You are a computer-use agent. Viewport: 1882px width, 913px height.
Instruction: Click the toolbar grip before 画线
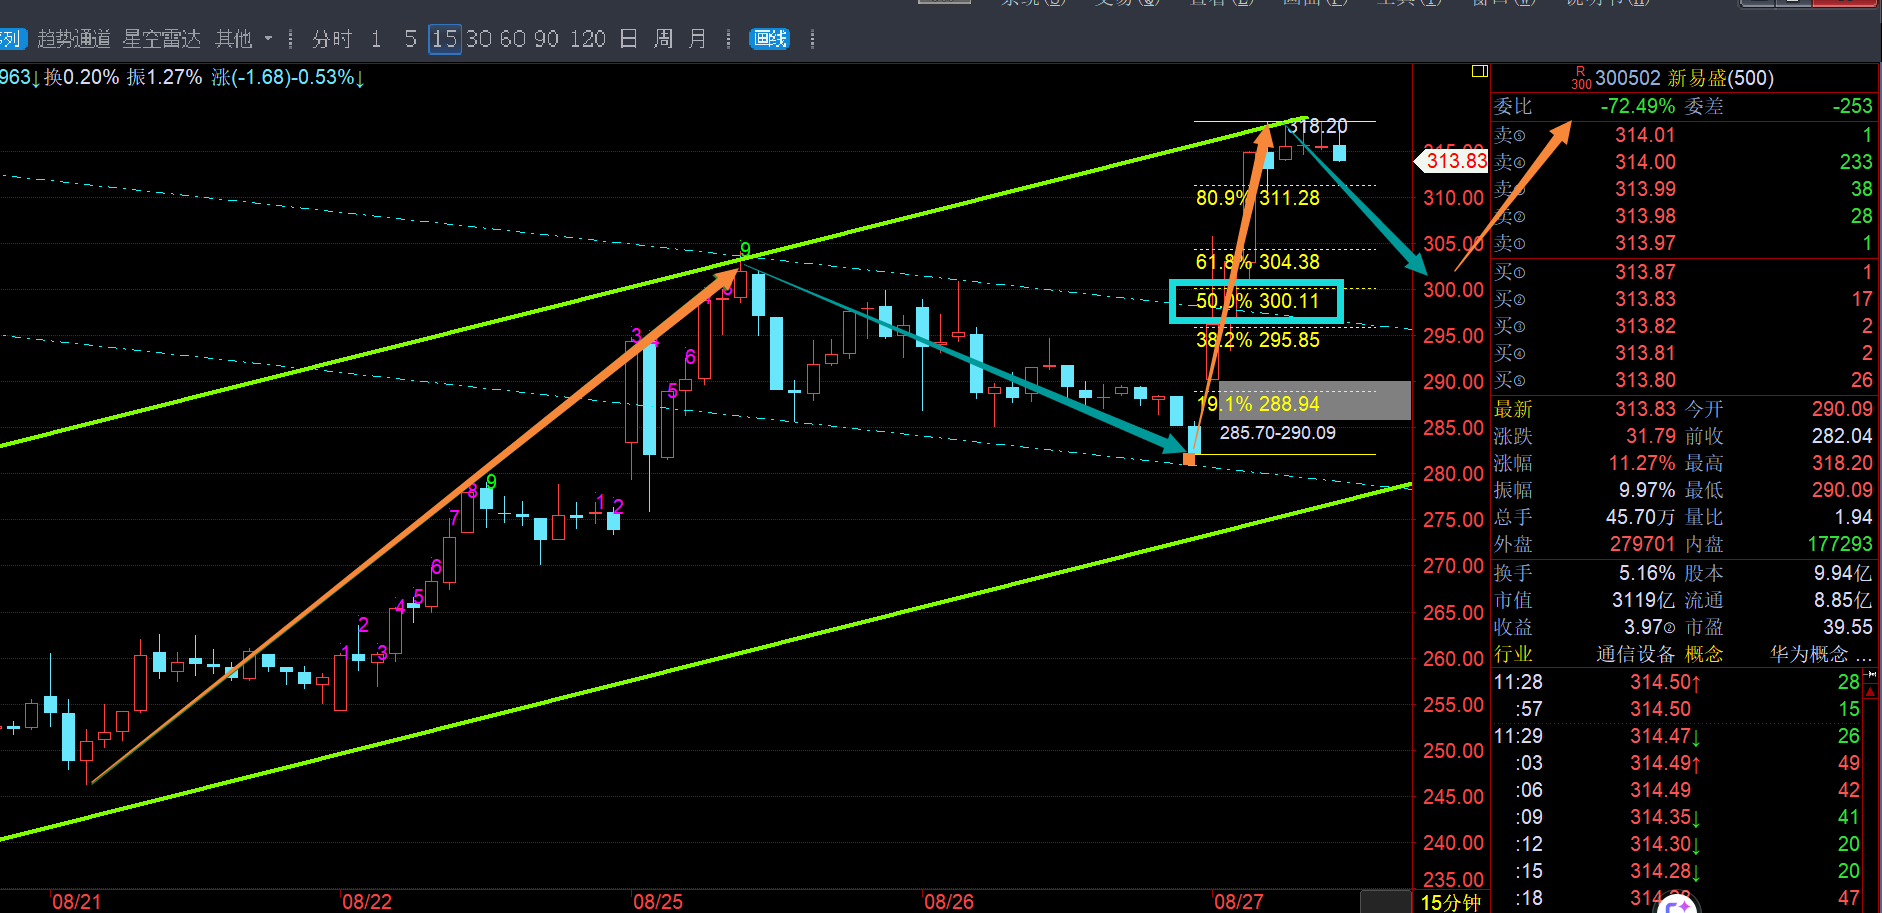(729, 39)
